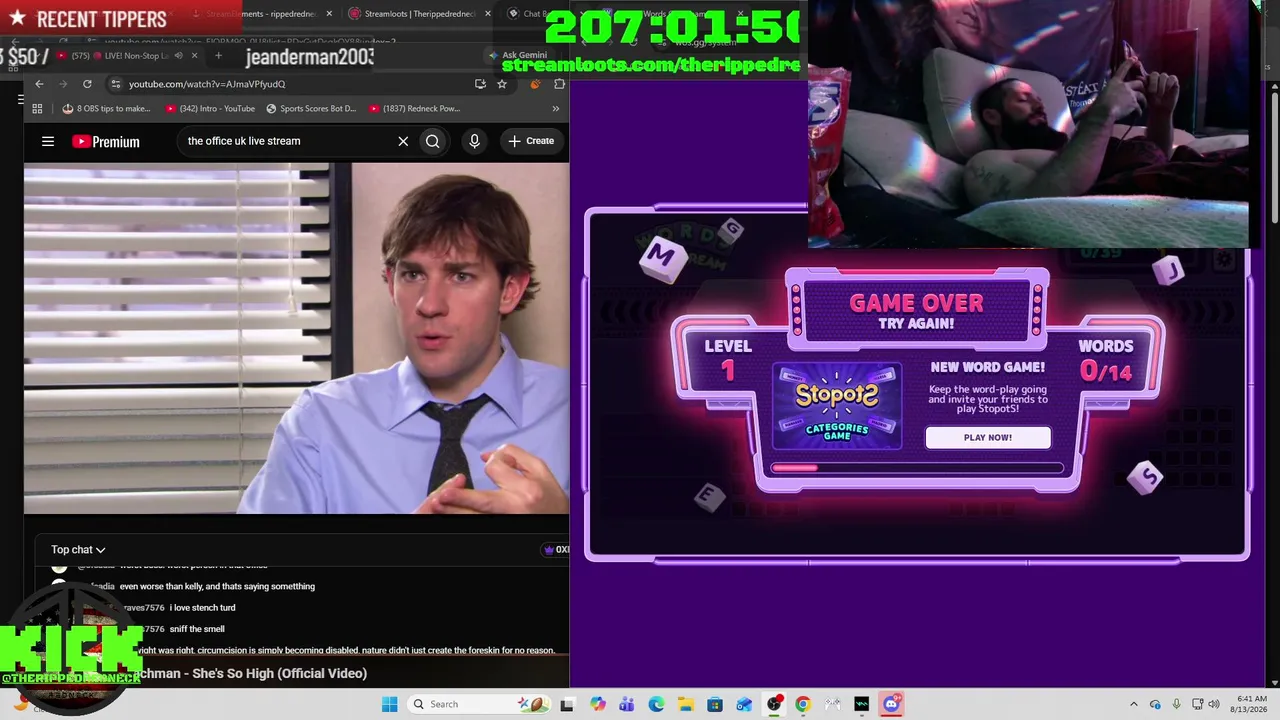Image resolution: width=1280 pixels, height=720 pixels.
Task: Open the 'Sports Scores Bot D...' bookmark
Action: click(x=311, y=108)
